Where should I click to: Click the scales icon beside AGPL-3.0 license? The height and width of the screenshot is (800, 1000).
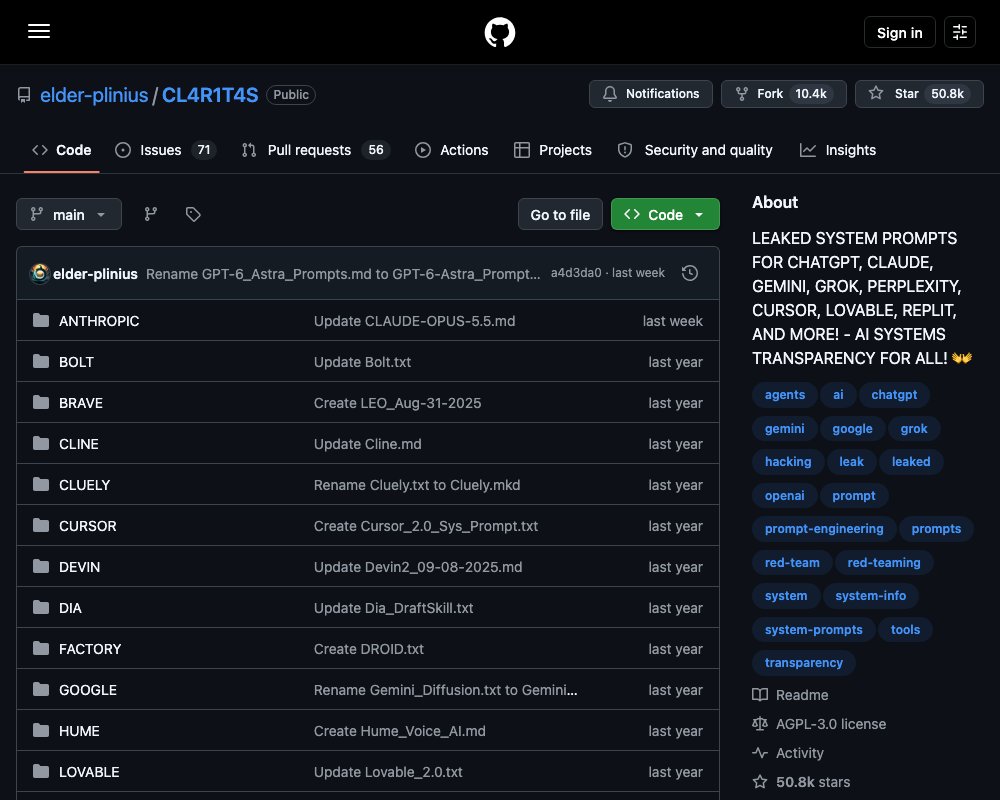tap(760, 724)
